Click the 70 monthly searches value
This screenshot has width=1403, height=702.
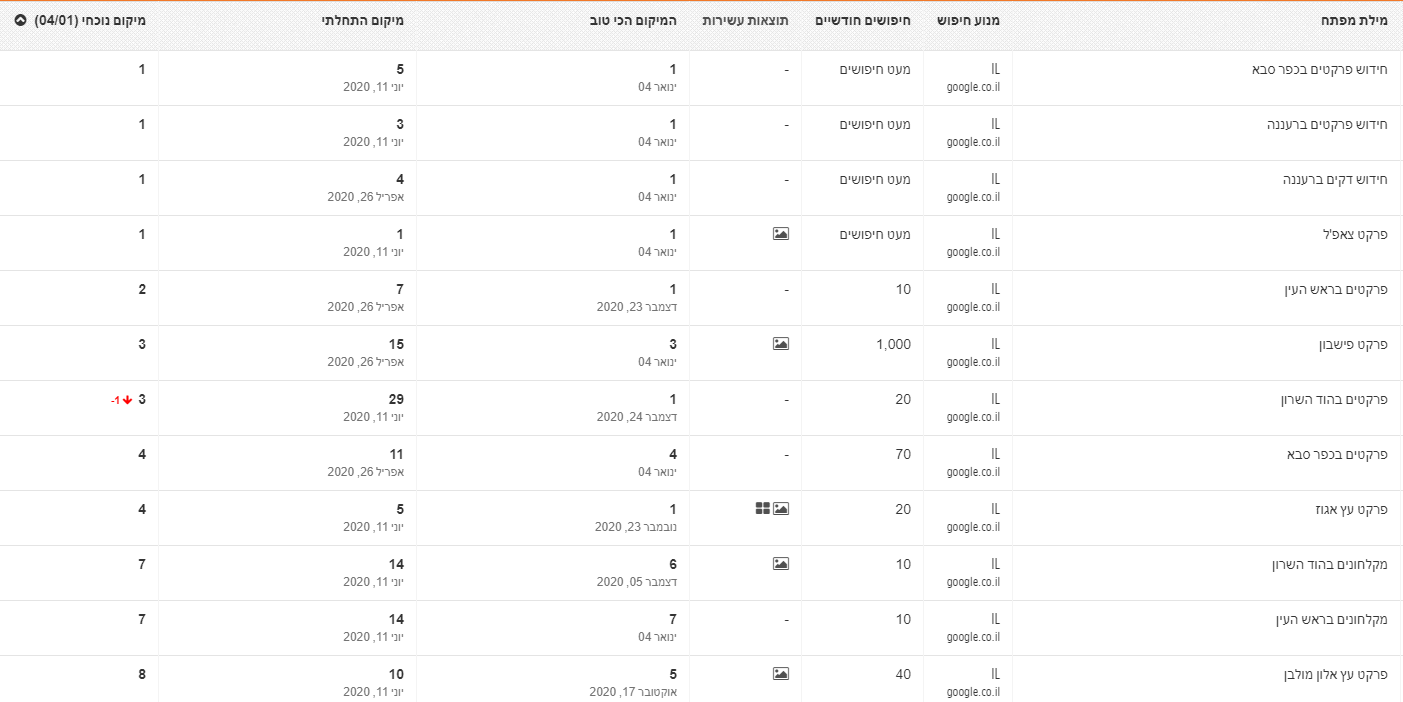click(903, 455)
